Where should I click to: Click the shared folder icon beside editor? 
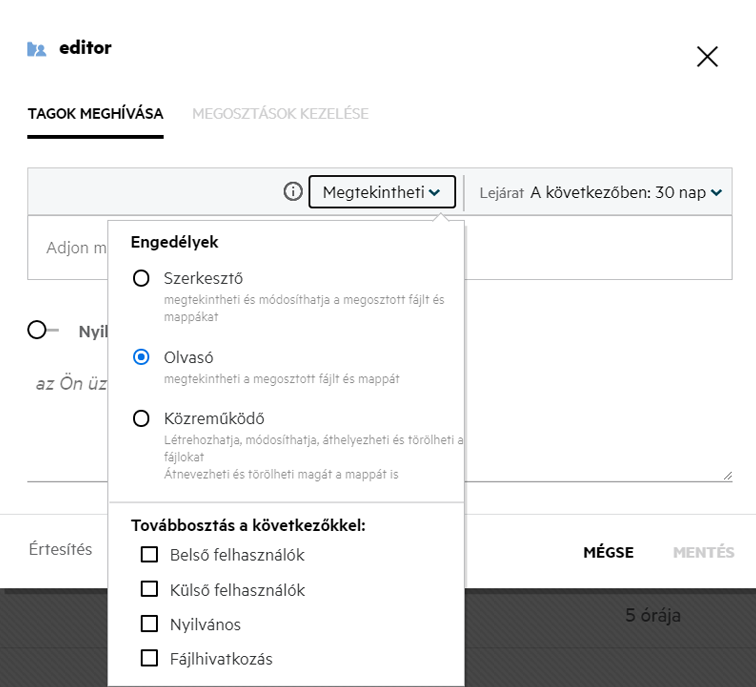(x=37, y=49)
